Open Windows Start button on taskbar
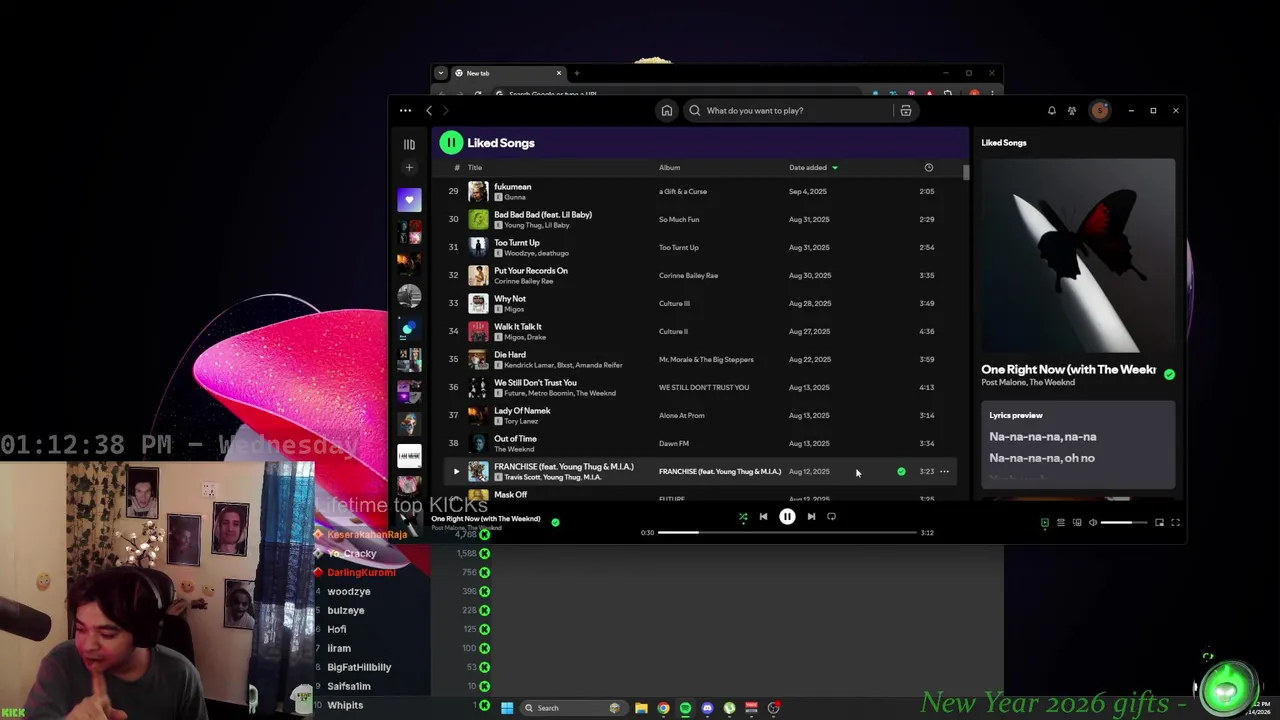 coord(507,708)
